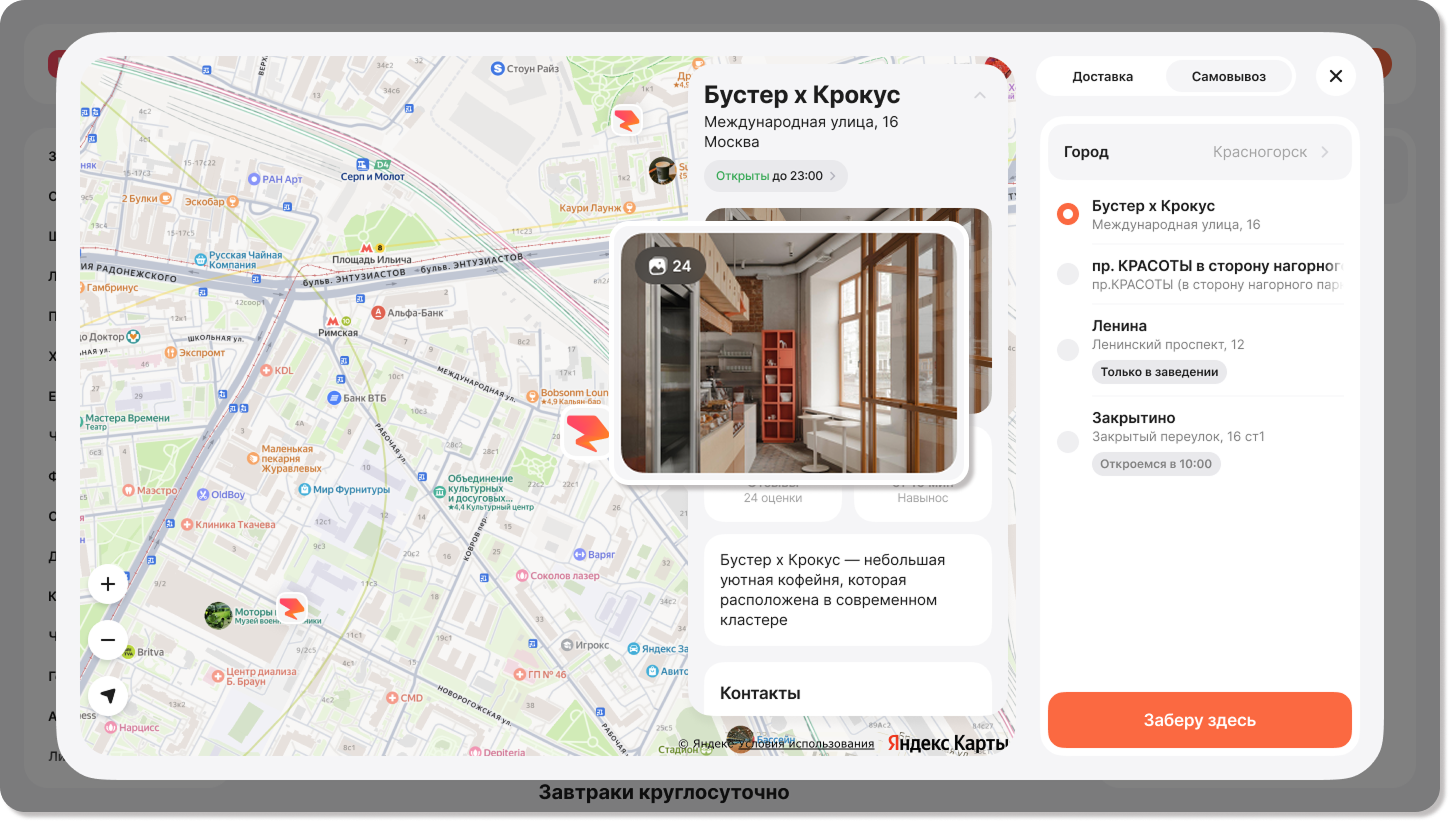Switch to the Доставка tab
1449x821 pixels.
pos(1102,76)
